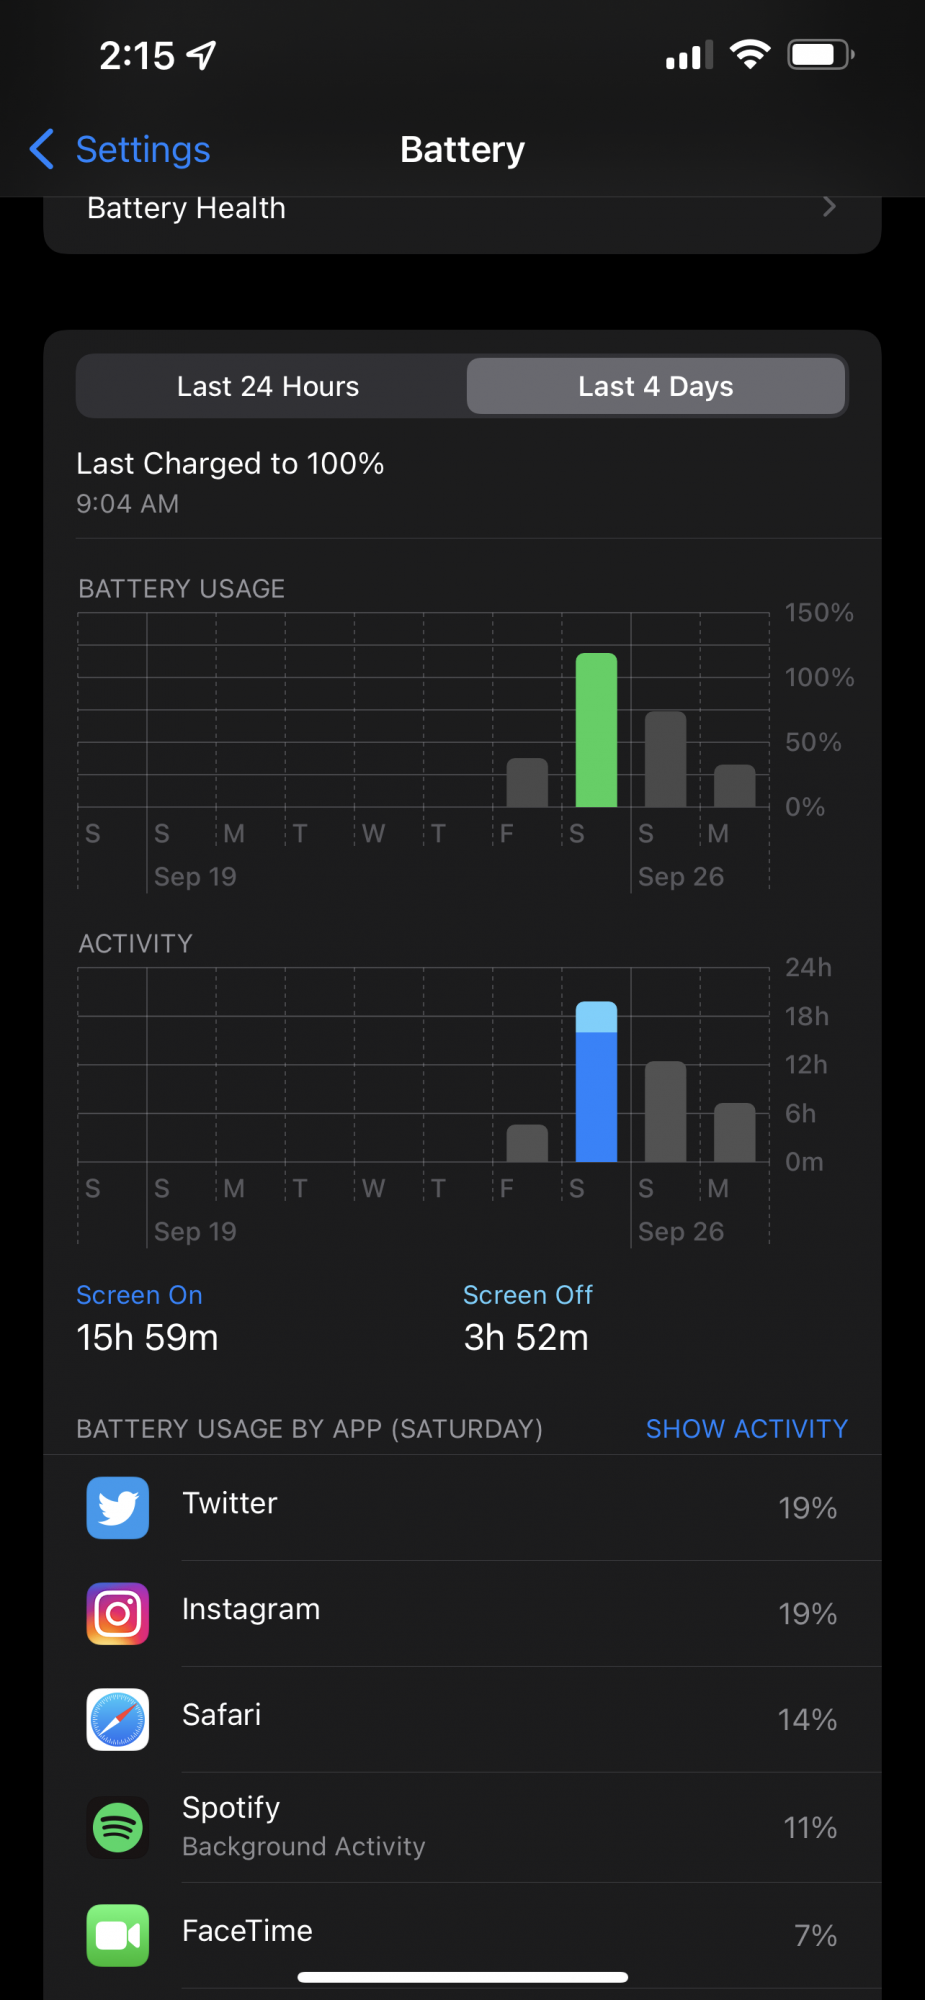
Task: Select the Friday battery usage bar
Action: pyautogui.click(x=527, y=782)
